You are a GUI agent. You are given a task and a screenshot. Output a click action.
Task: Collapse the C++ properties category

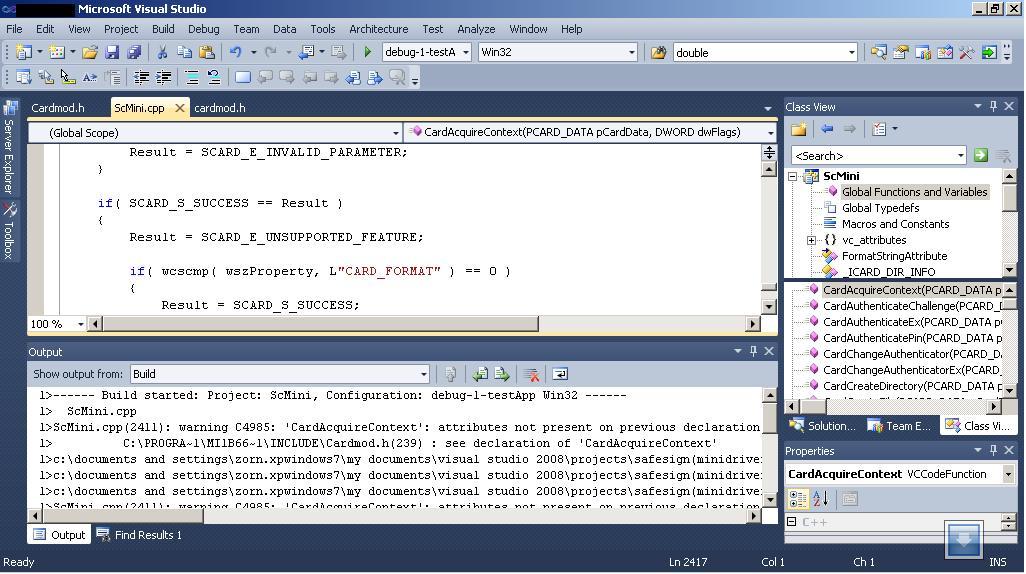pyautogui.click(x=791, y=522)
